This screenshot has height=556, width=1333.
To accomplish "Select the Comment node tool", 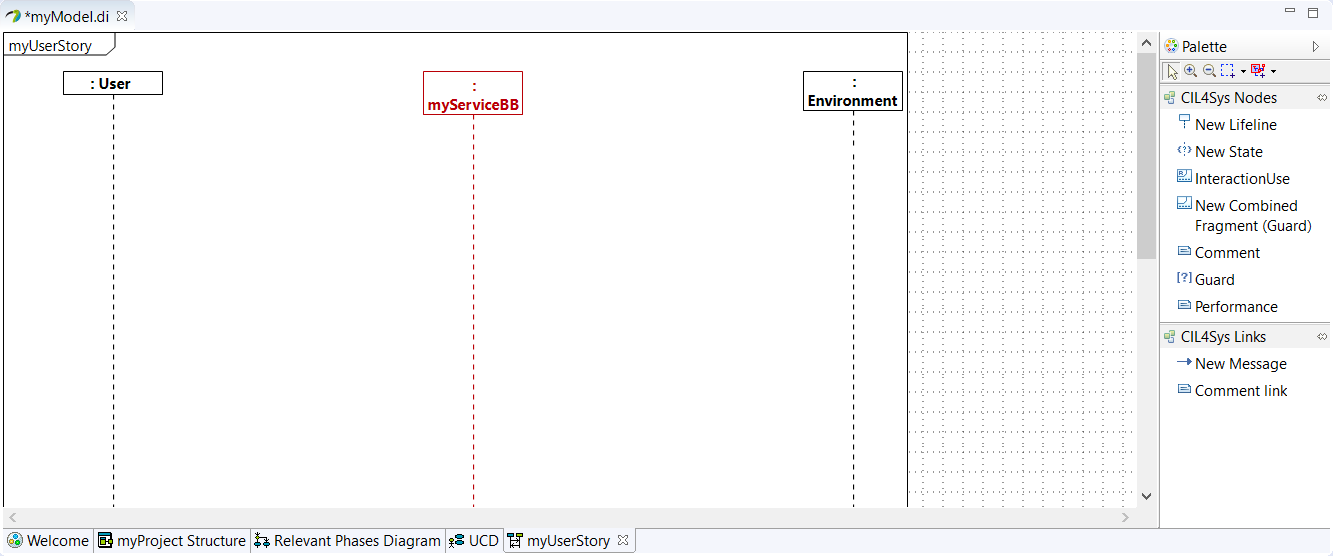I will point(1218,253).
